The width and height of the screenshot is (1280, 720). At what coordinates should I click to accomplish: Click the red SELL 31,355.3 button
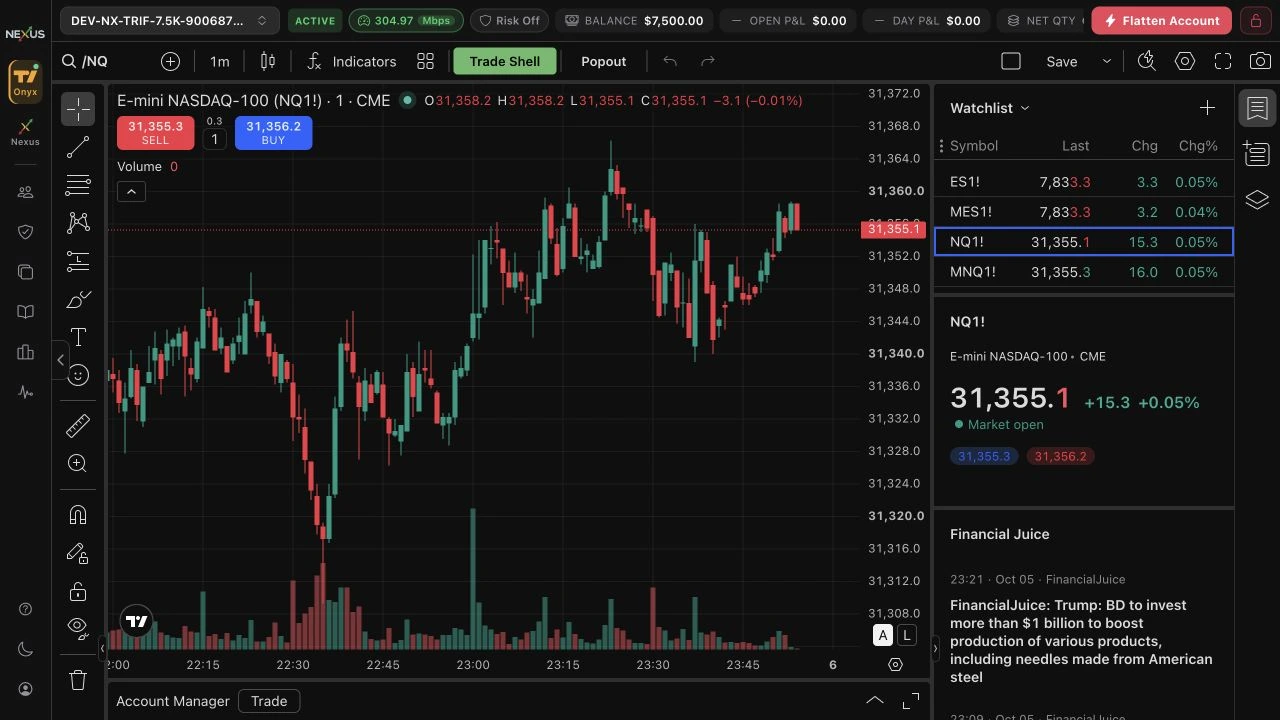point(155,133)
